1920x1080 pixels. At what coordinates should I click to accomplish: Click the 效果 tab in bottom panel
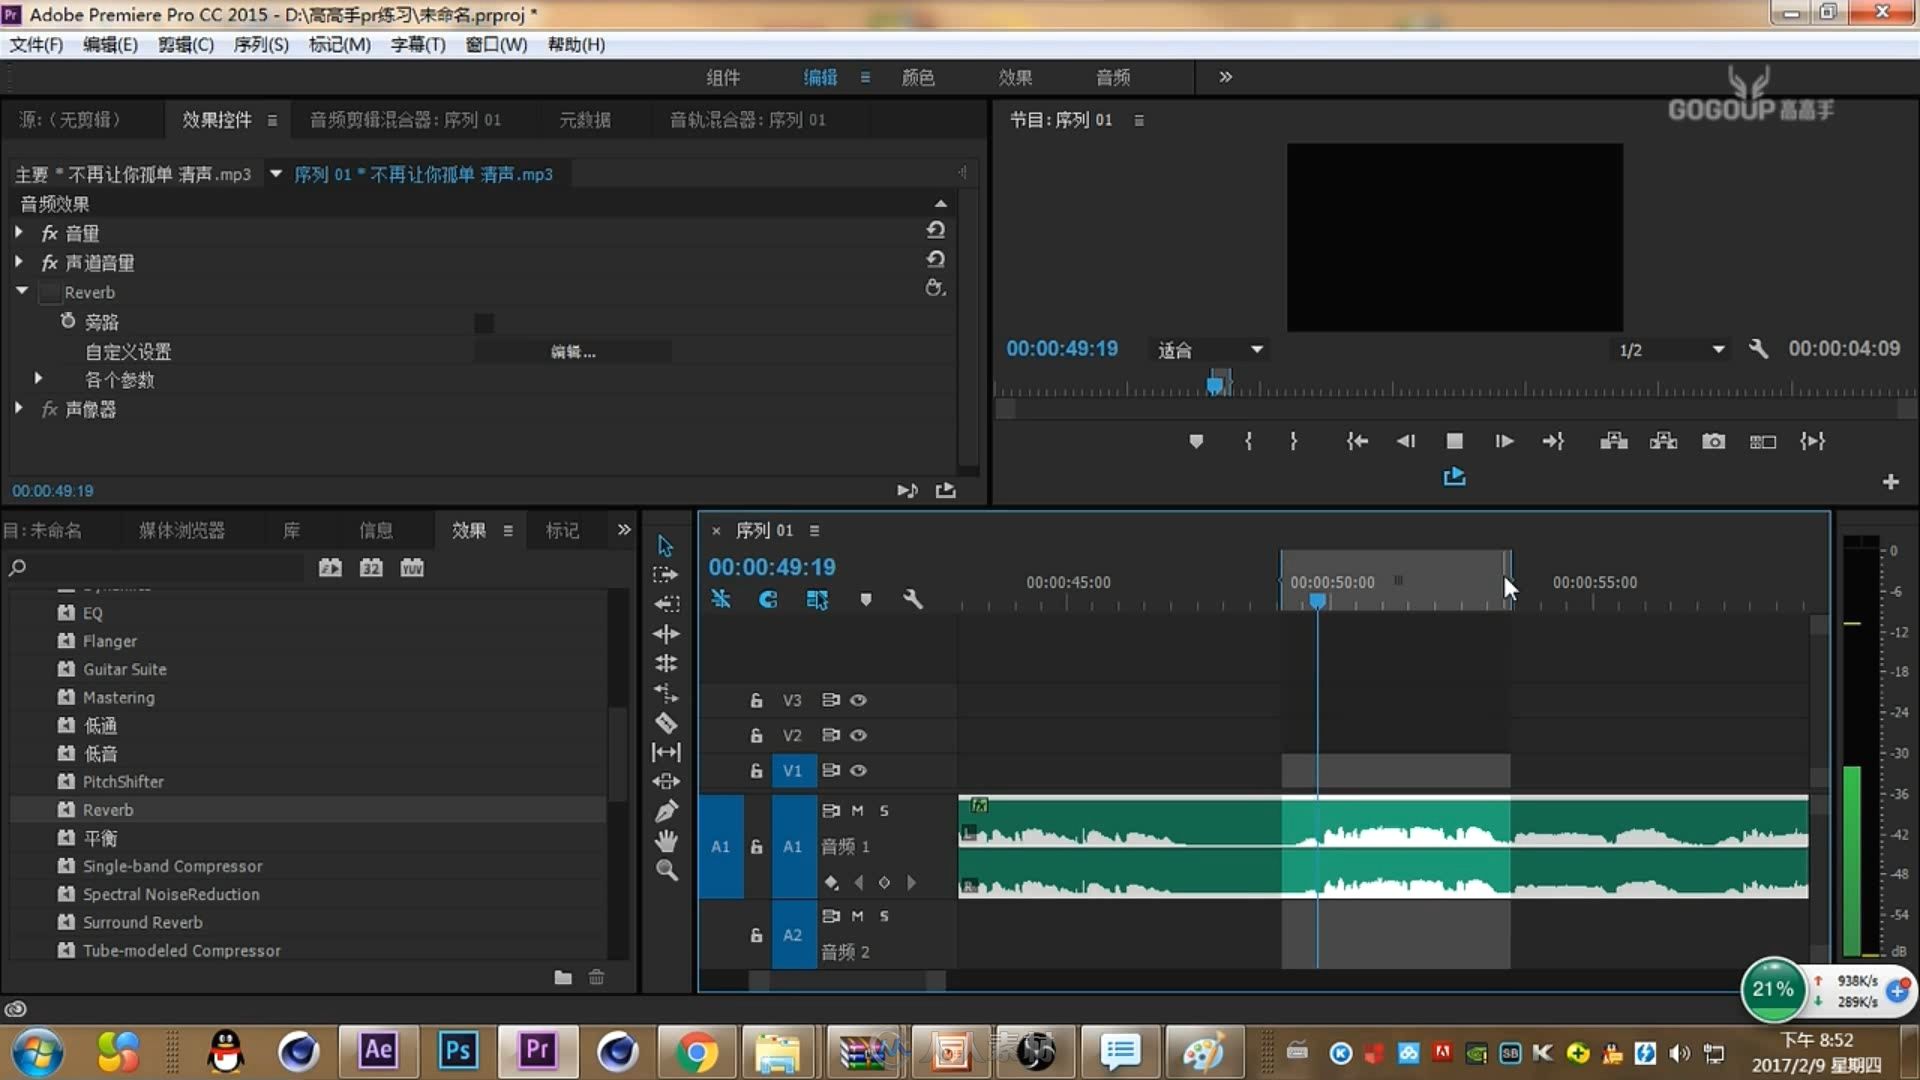click(x=468, y=529)
